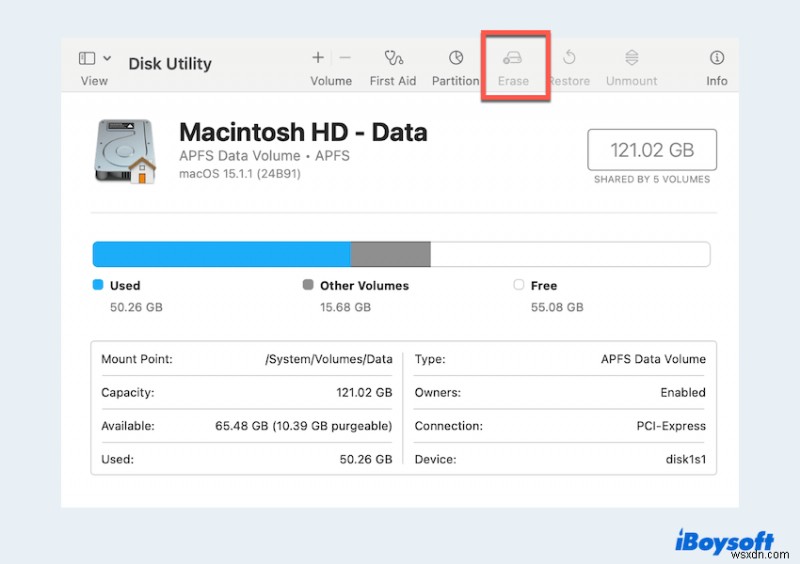
Task: Open the Info circle icon
Action: tap(717, 58)
